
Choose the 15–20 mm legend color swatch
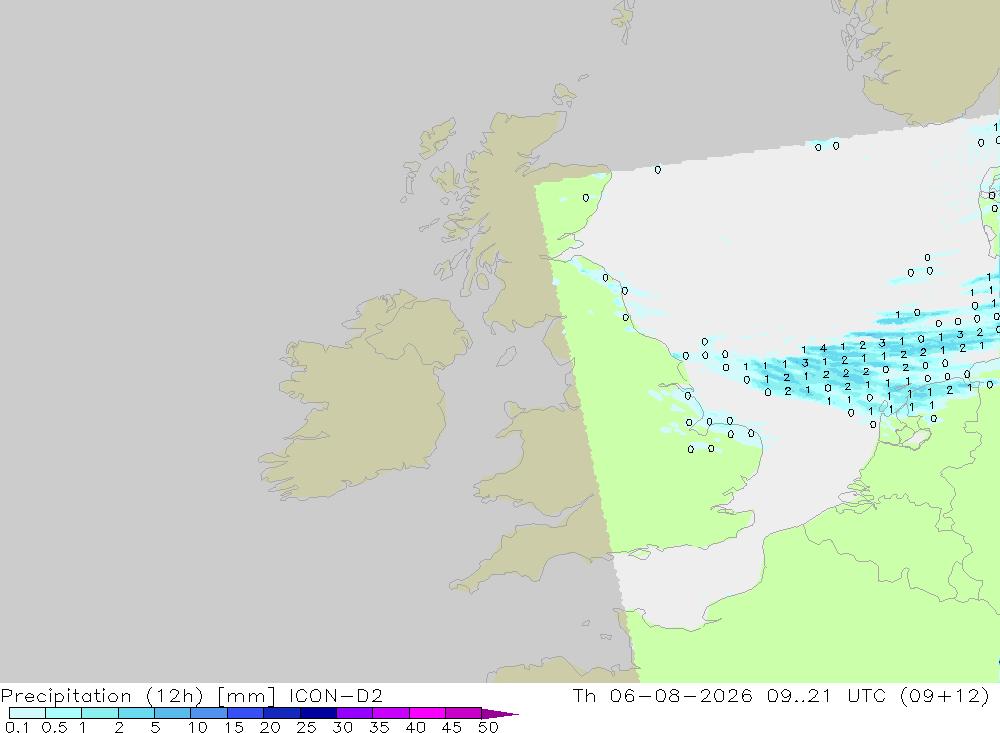pos(246,713)
